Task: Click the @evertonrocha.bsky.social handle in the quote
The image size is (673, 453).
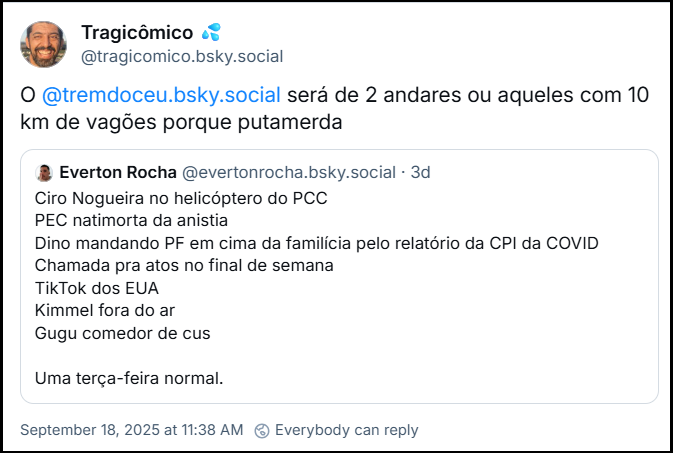Action: click(x=289, y=172)
